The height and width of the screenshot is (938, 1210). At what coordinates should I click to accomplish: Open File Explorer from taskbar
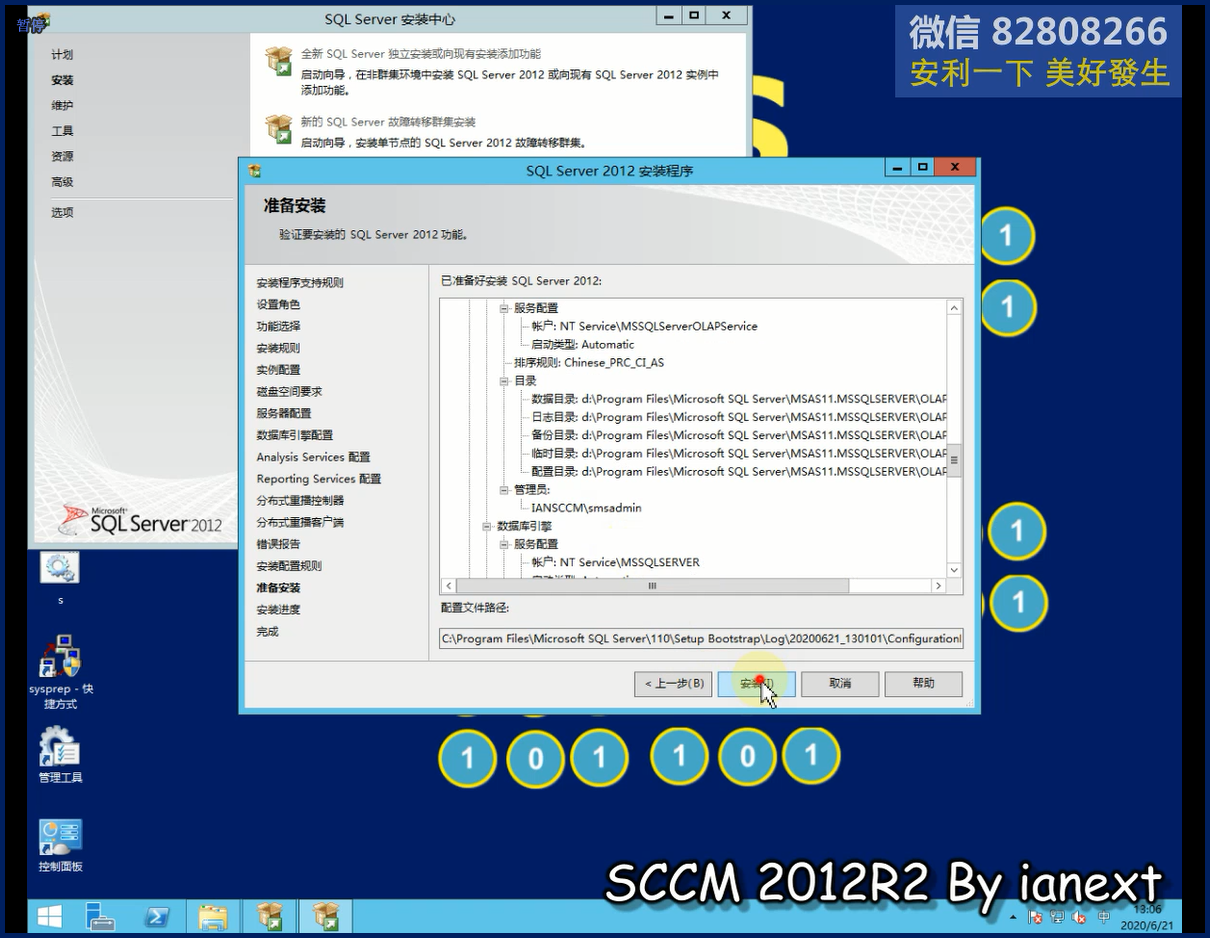213,916
